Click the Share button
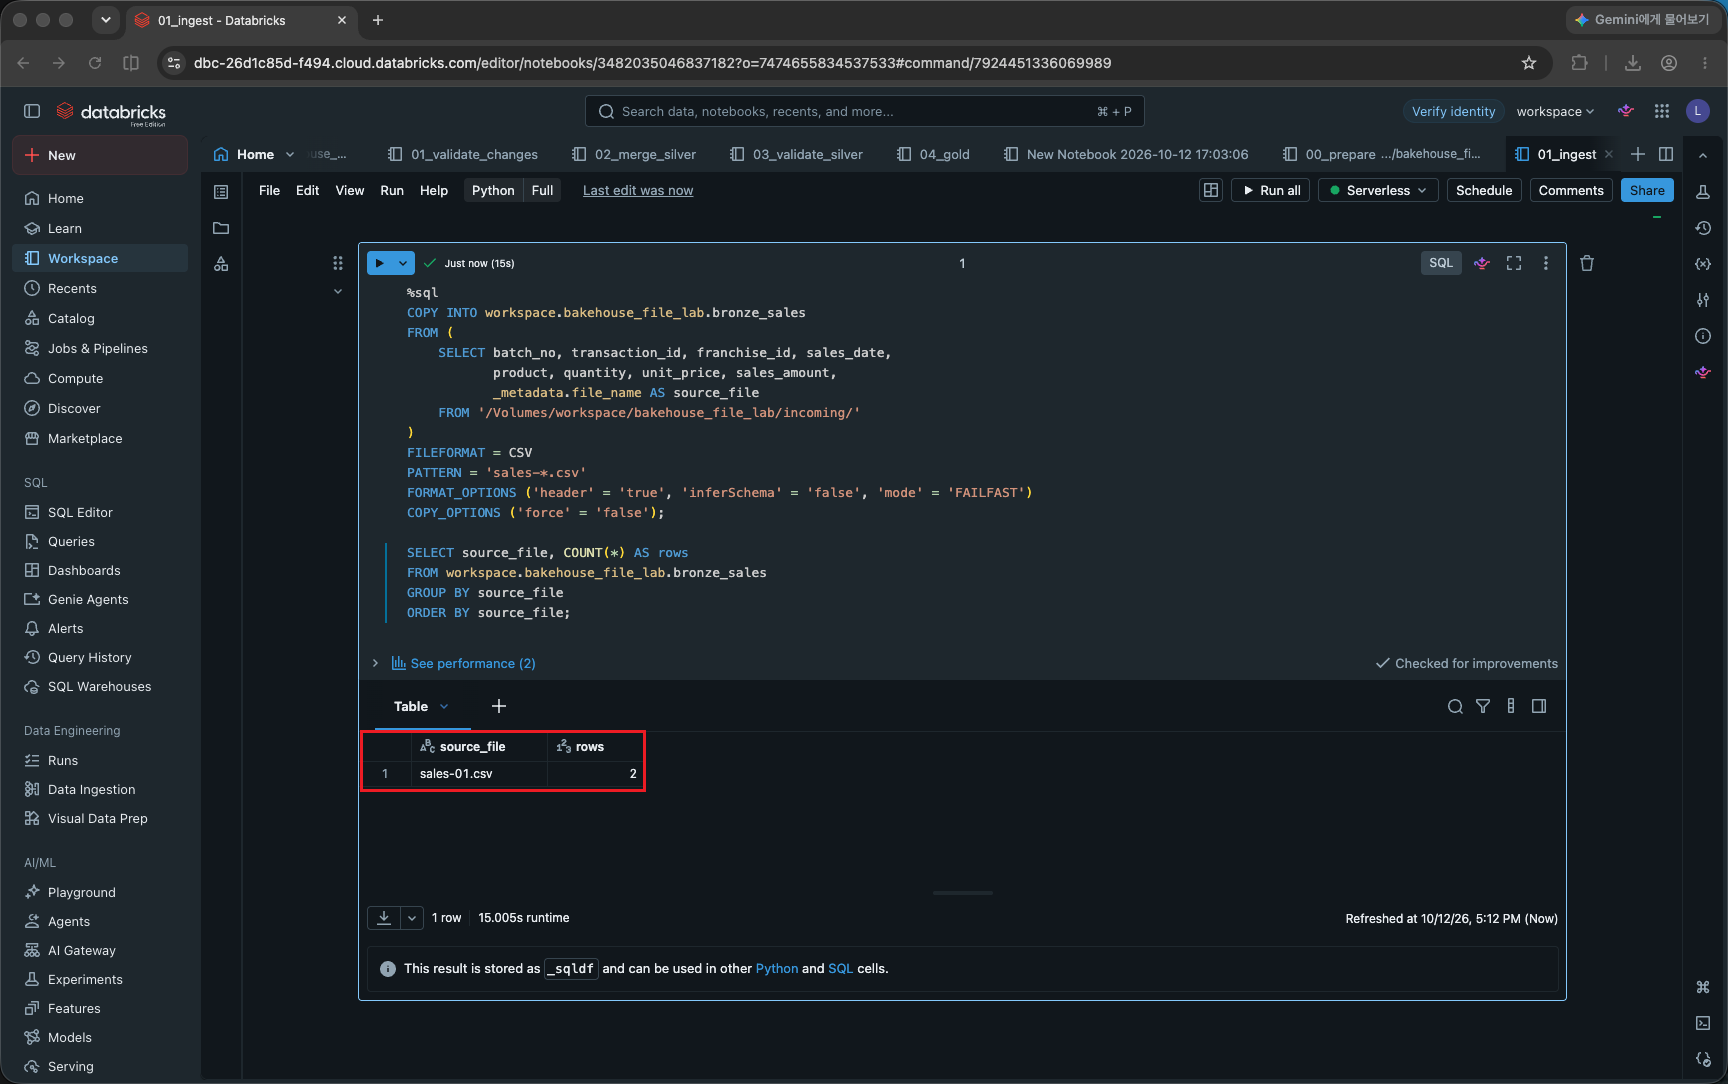 (1647, 190)
